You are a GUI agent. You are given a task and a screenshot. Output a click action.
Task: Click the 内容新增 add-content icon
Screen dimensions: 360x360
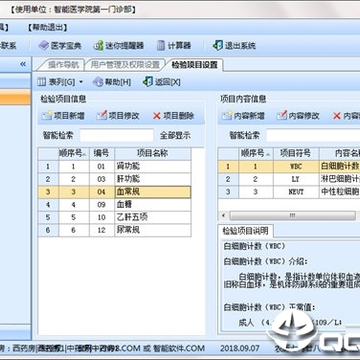pos(227,116)
